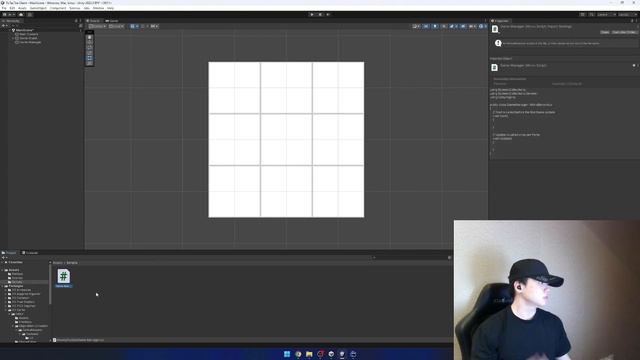Select MainScene in the Hierarchy
Viewport: 640px width, 360px height.
point(24,30)
